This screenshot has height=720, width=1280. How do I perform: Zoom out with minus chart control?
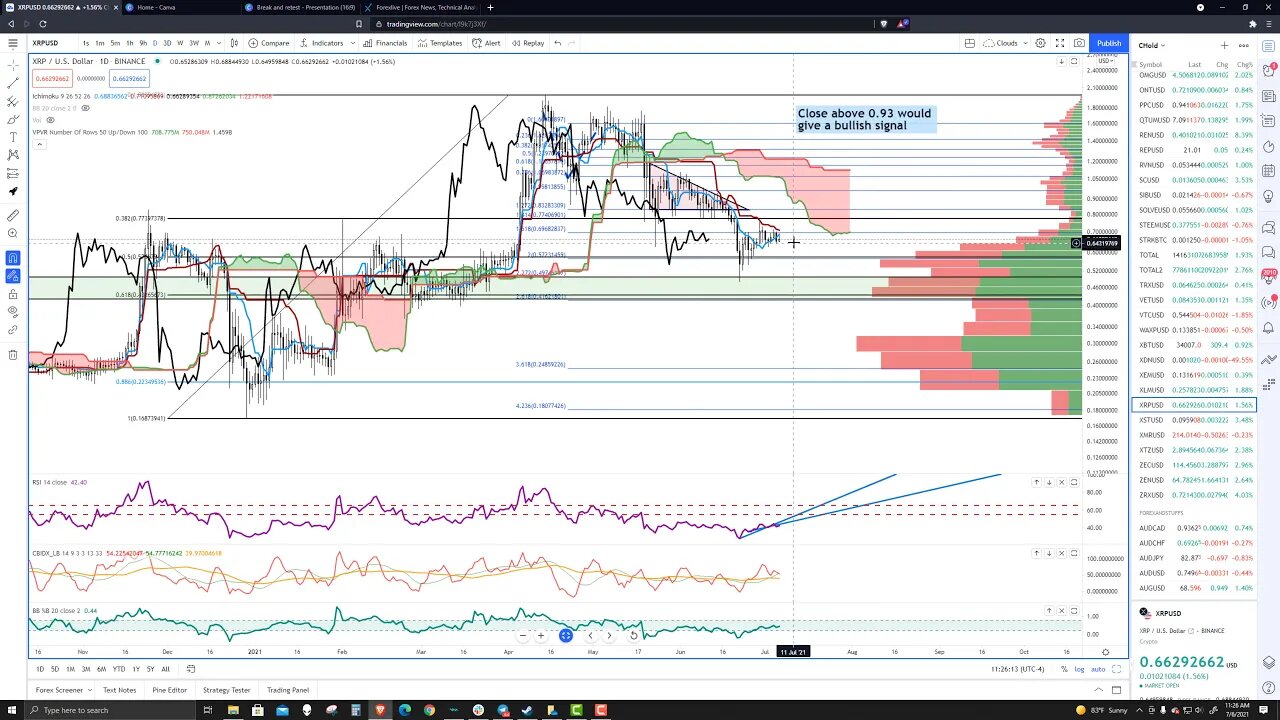pos(522,635)
